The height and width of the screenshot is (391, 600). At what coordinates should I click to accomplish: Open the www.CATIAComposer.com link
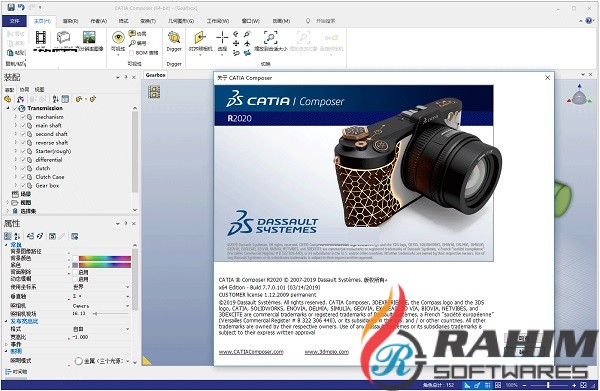click(x=251, y=352)
